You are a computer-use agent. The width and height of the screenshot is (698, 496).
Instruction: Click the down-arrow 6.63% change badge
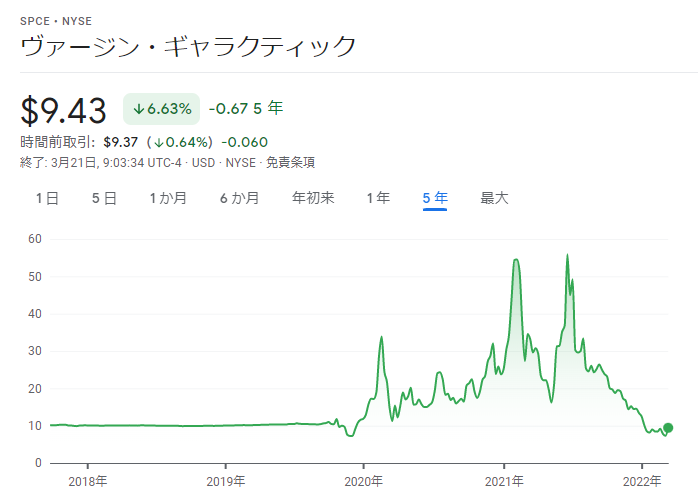point(162,109)
